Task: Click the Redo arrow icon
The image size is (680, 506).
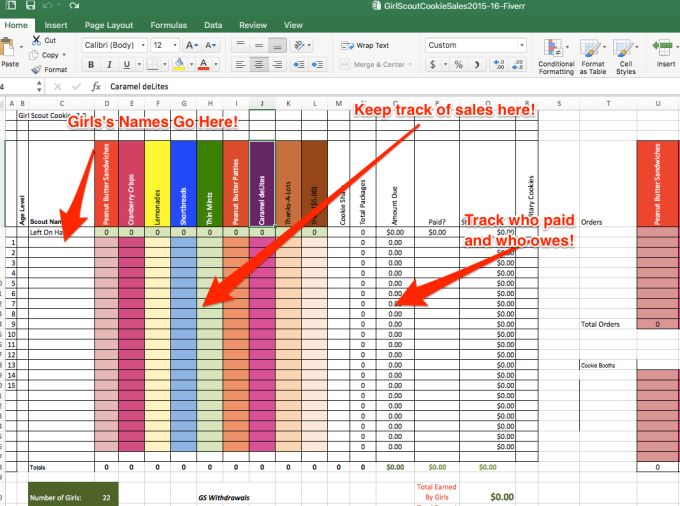Action: pos(74,5)
